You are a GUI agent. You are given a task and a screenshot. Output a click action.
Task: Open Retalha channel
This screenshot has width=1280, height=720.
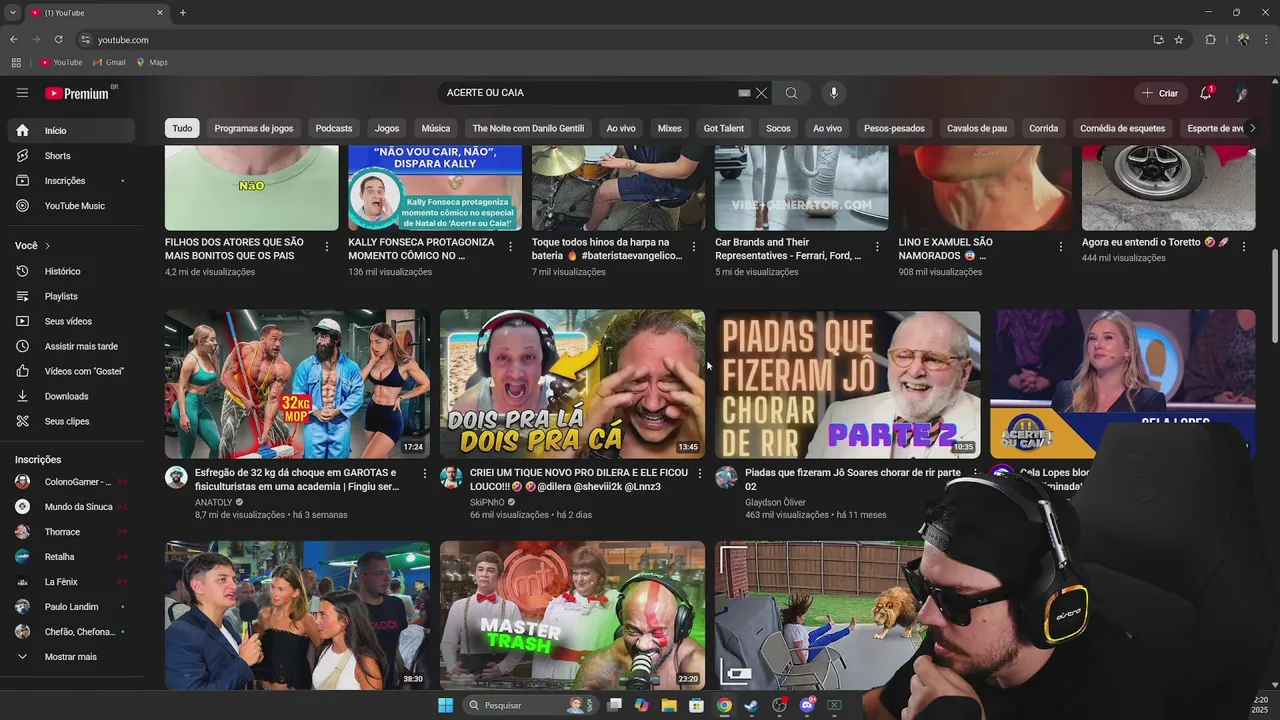pyautogui.click(x=69, y=557)
